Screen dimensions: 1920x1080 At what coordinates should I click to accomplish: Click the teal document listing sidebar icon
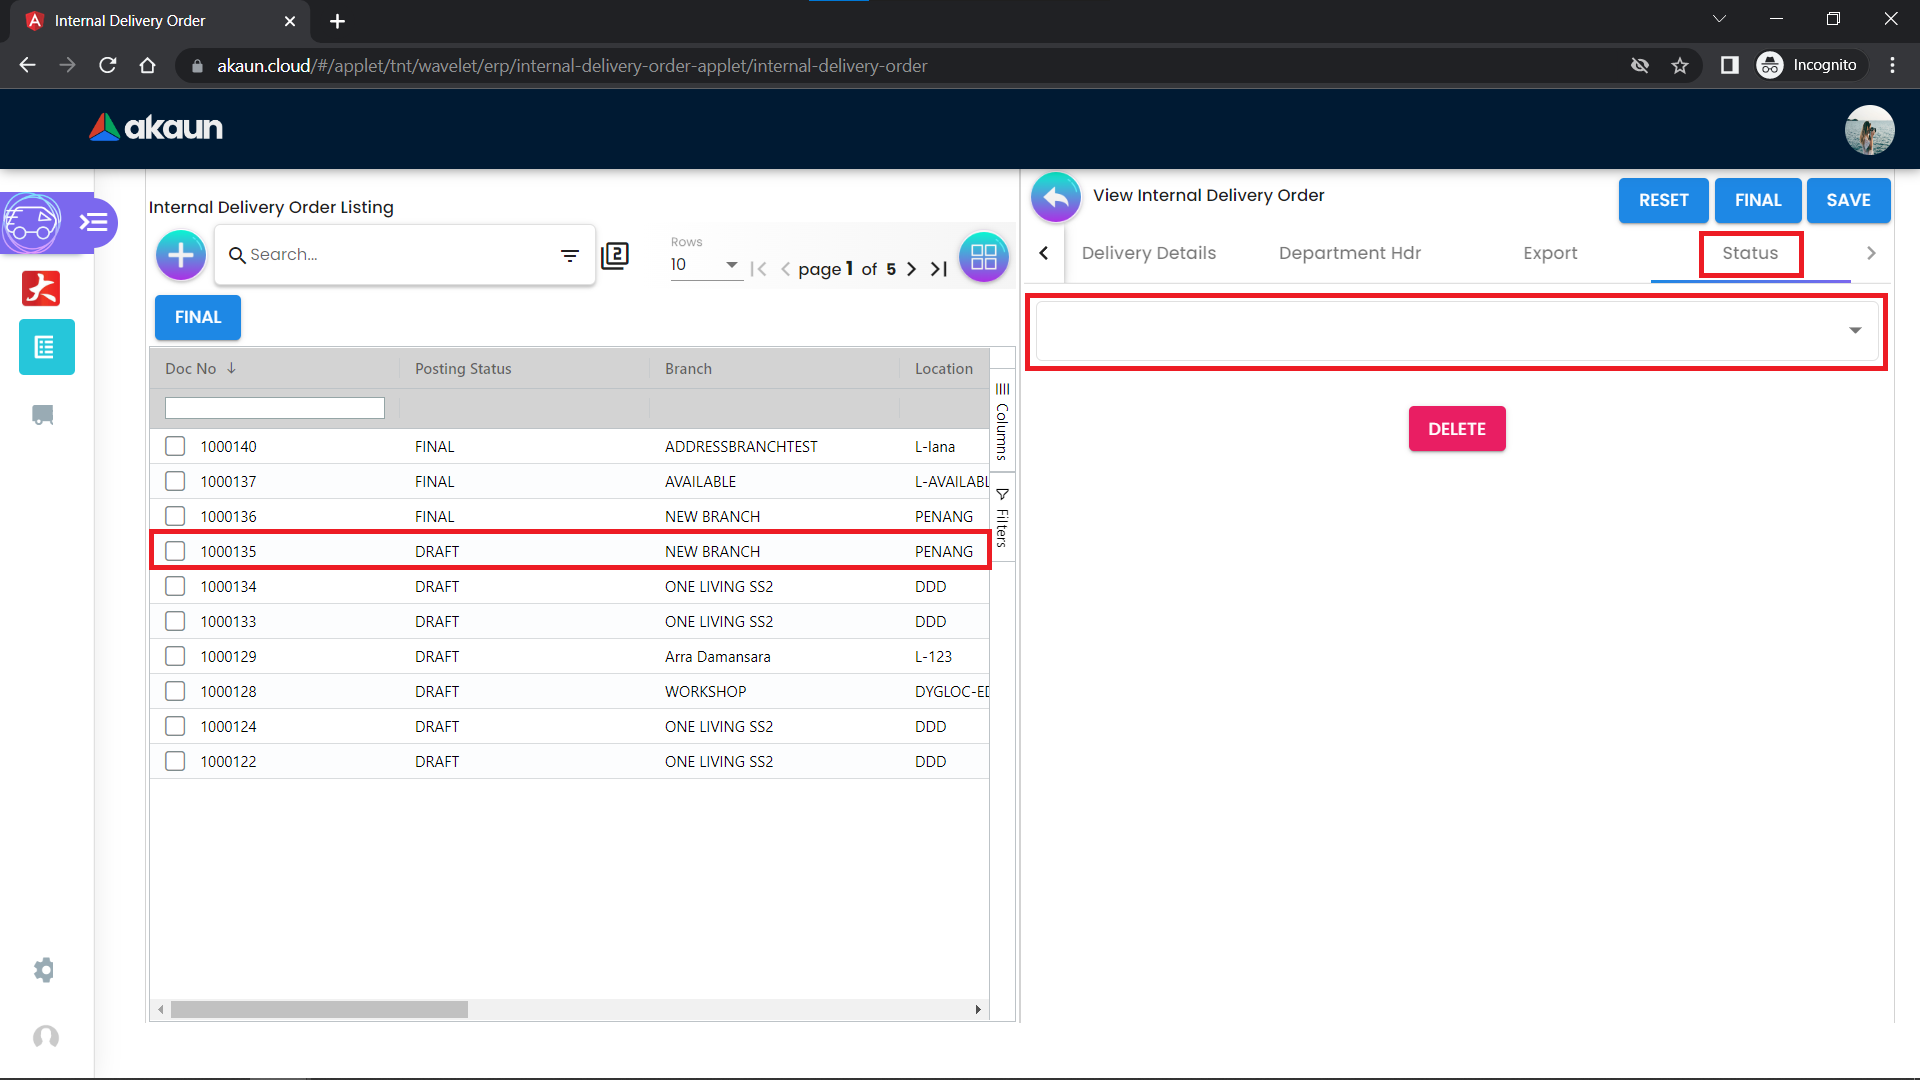46,347
